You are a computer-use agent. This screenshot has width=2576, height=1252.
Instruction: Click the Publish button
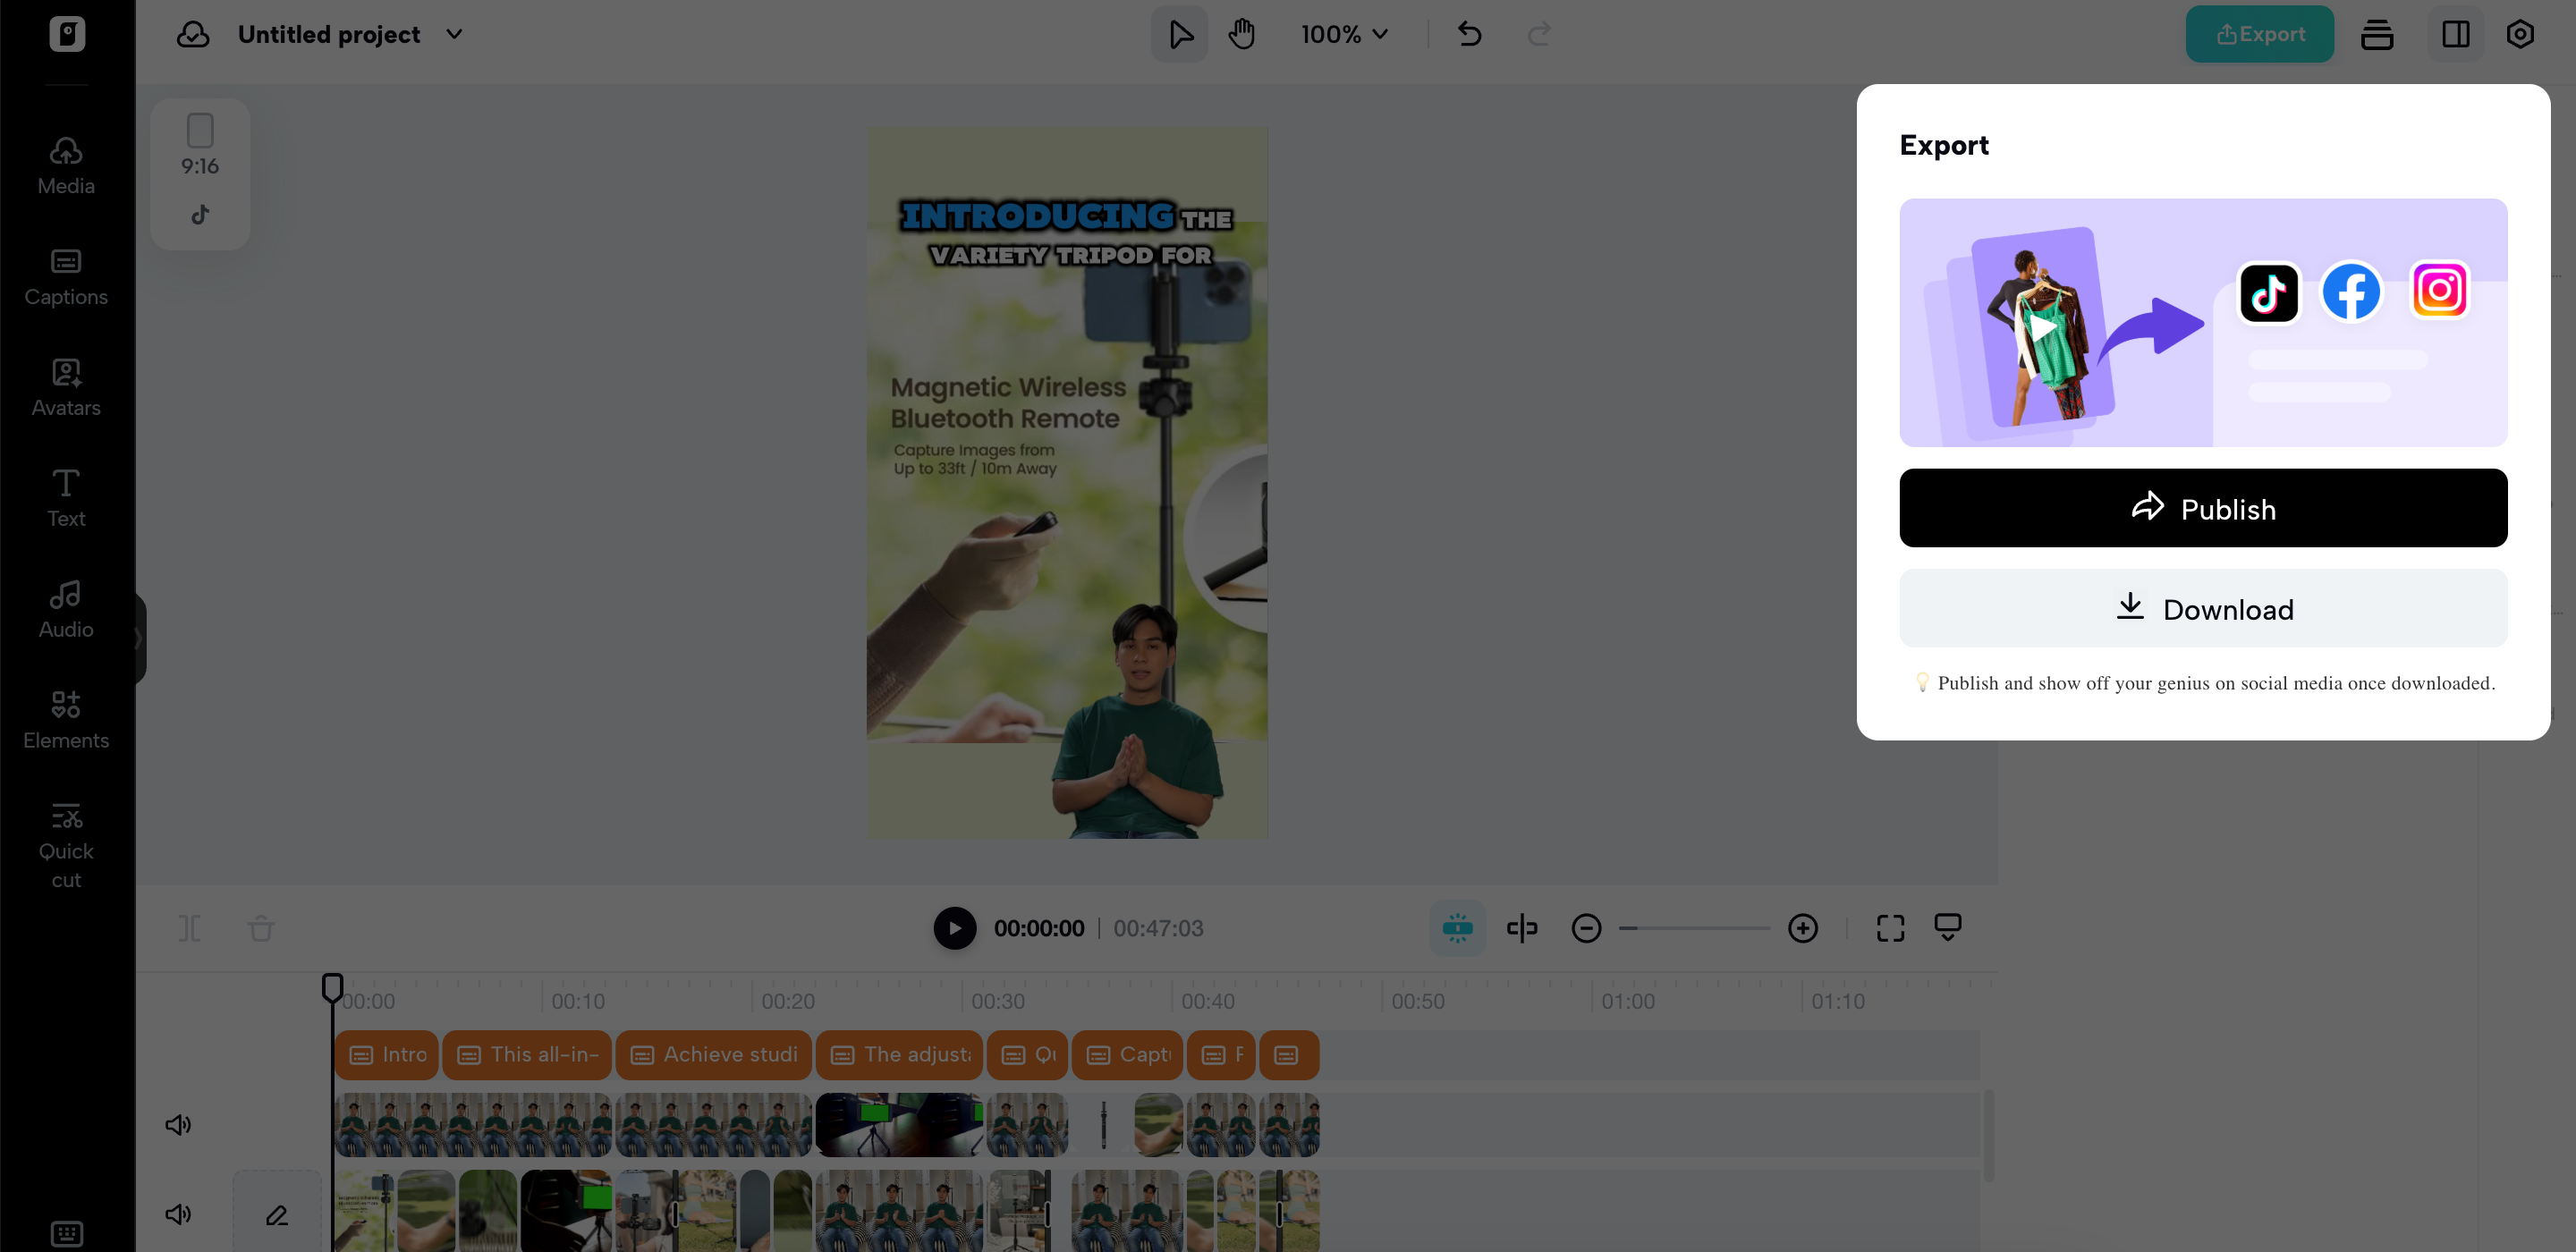pyautogui.click(x=2202, y=508)
